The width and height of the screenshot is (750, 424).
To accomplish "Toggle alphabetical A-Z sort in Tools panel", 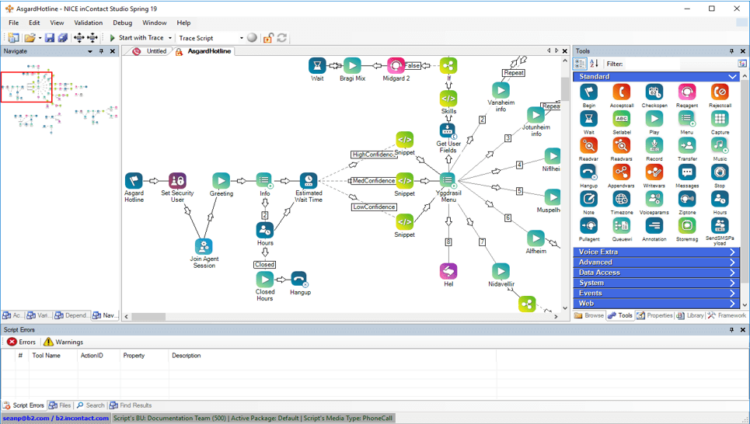I will coord(594,64).
